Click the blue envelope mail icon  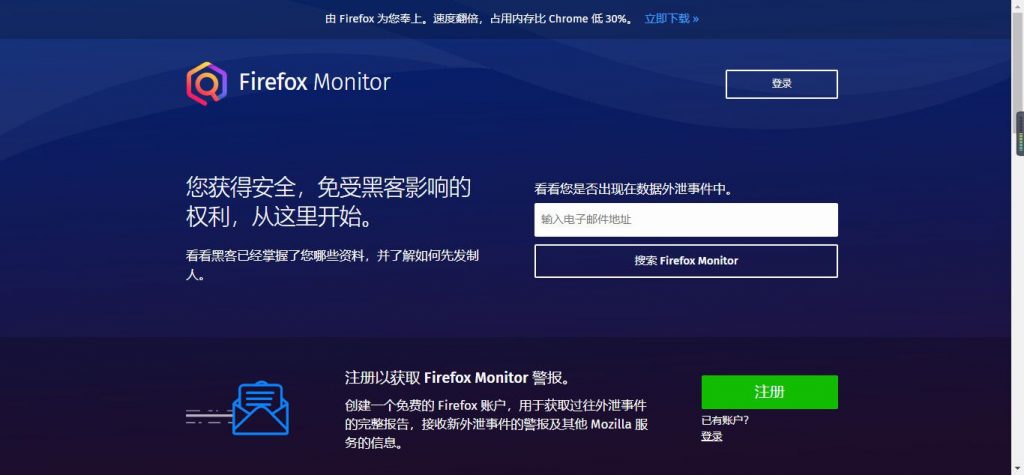[x=261, y=408]
